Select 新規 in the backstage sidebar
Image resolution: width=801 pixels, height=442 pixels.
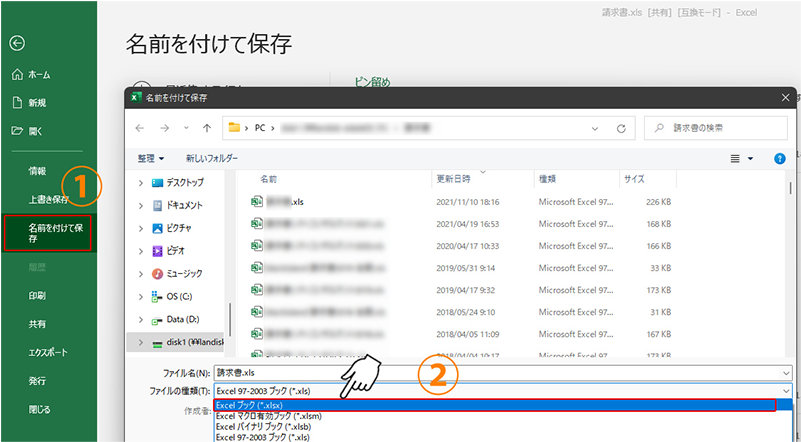point(29,103)
